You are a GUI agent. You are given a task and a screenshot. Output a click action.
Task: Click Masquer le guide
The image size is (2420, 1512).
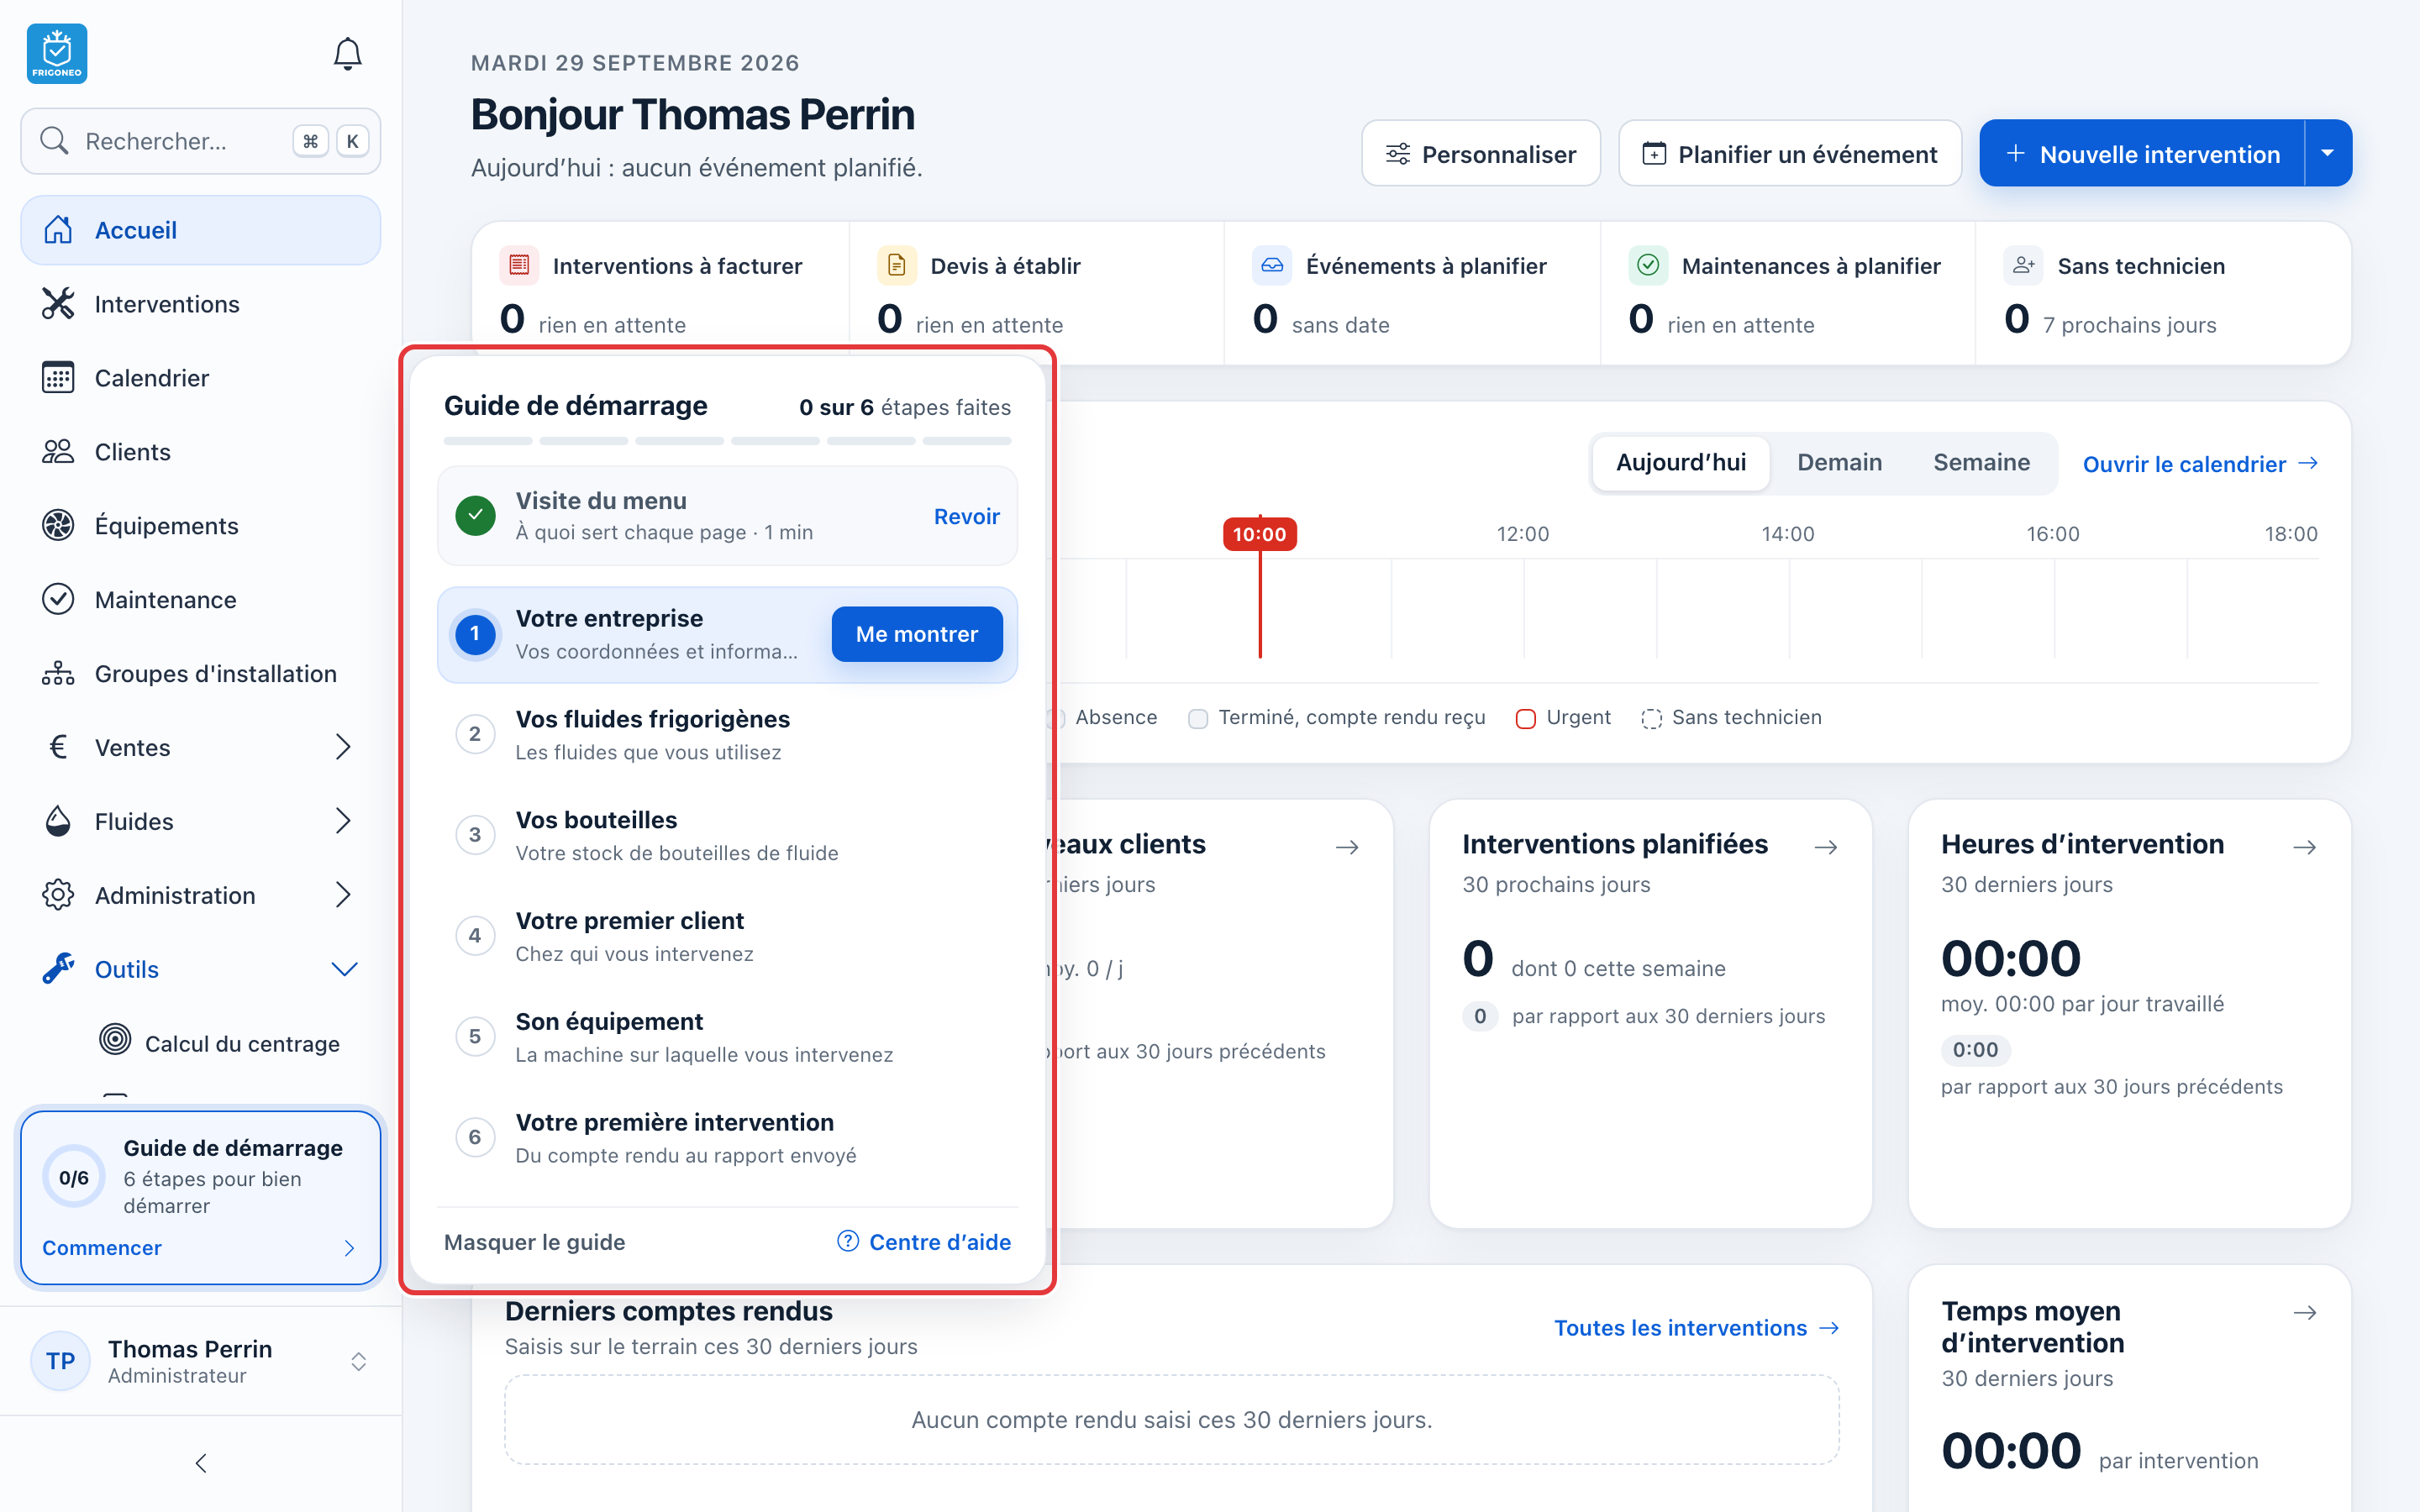[x=534, y=1242]
